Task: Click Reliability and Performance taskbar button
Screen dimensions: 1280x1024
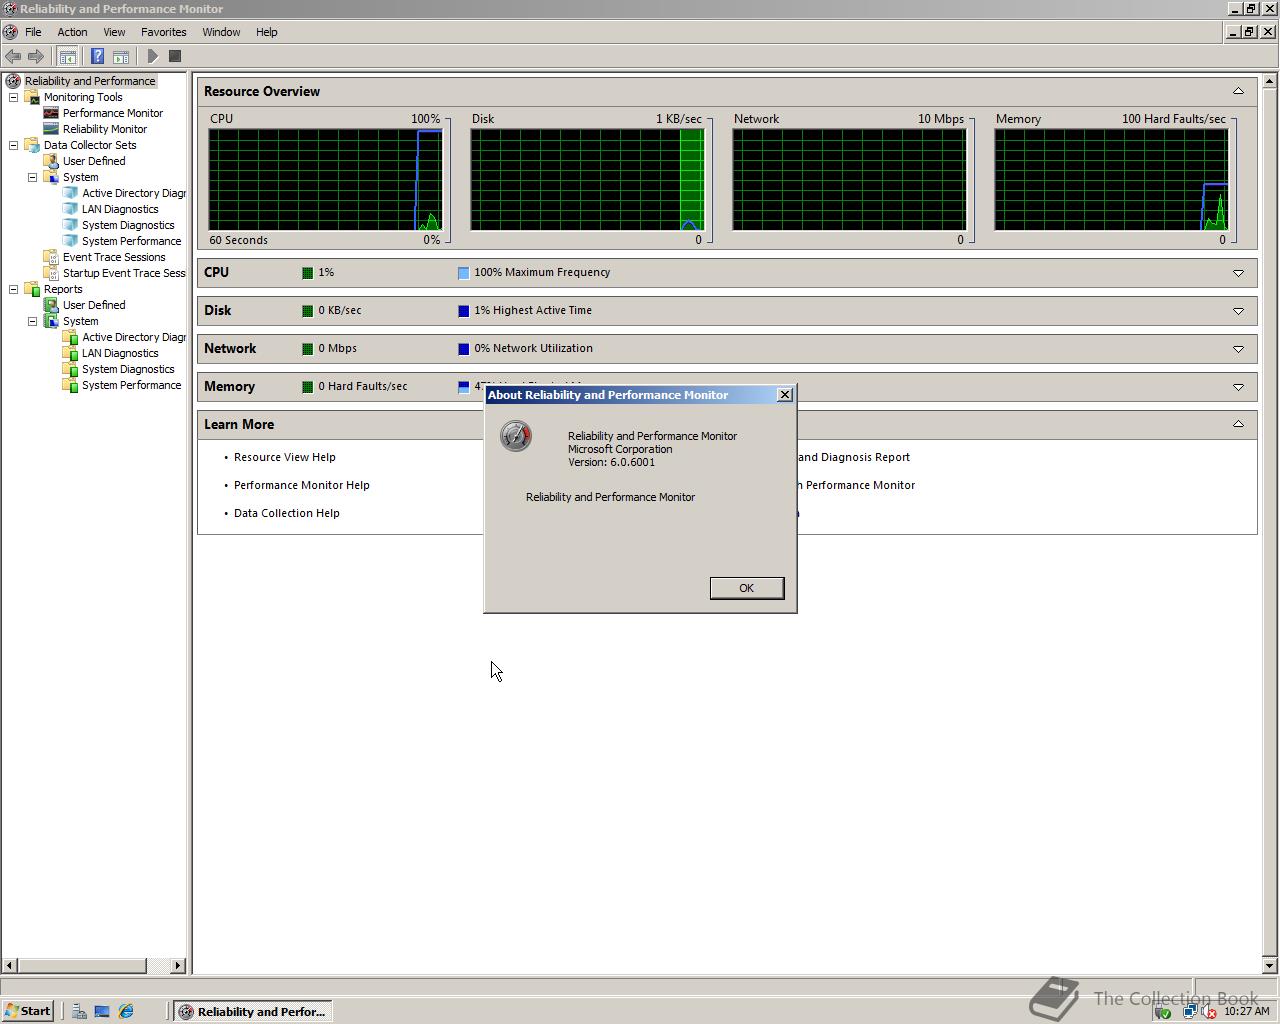Action: 252,1011
